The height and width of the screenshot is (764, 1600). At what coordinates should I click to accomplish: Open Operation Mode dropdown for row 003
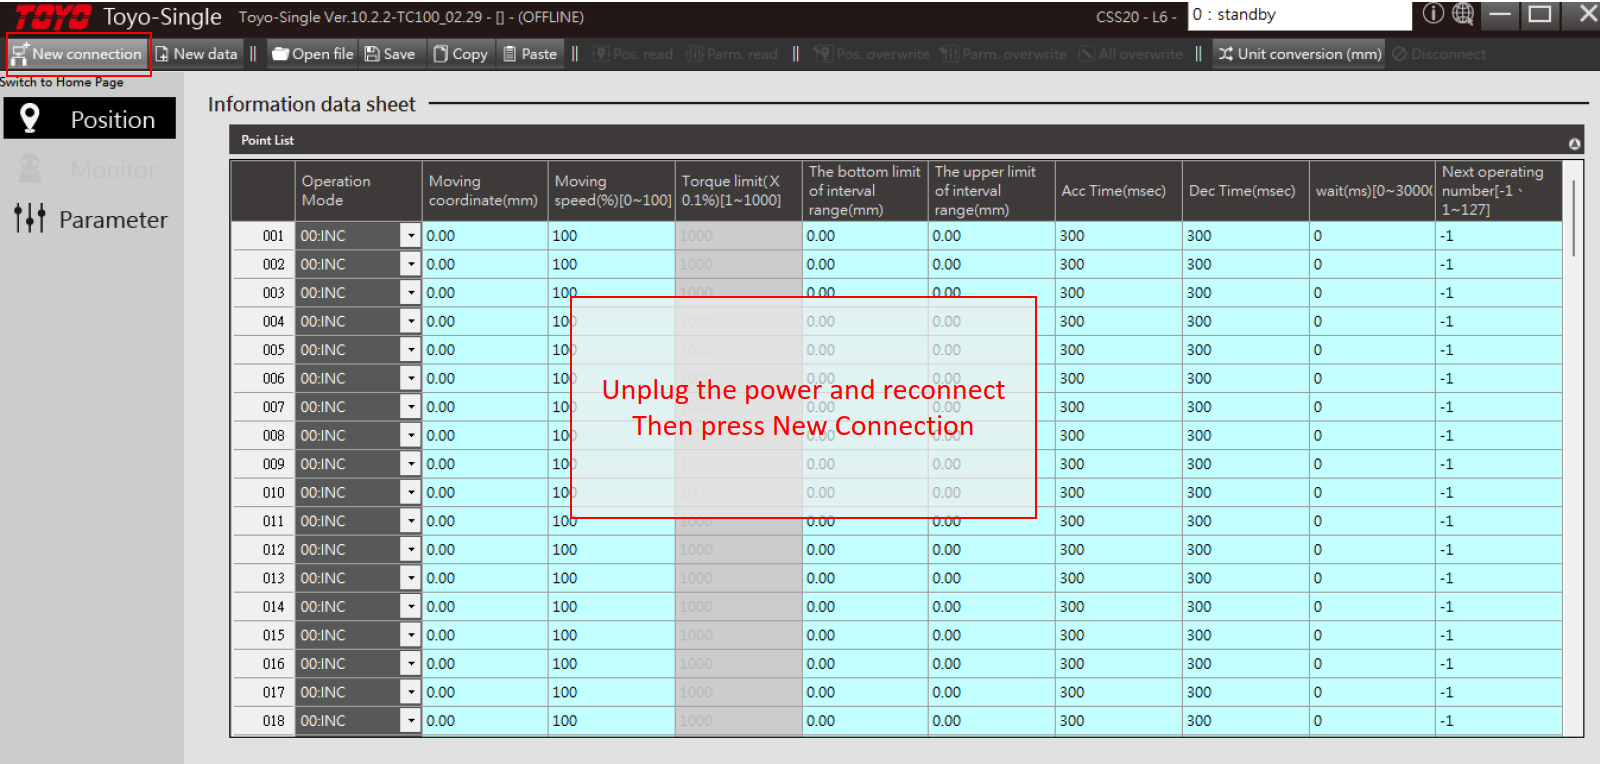pos(410,293)
